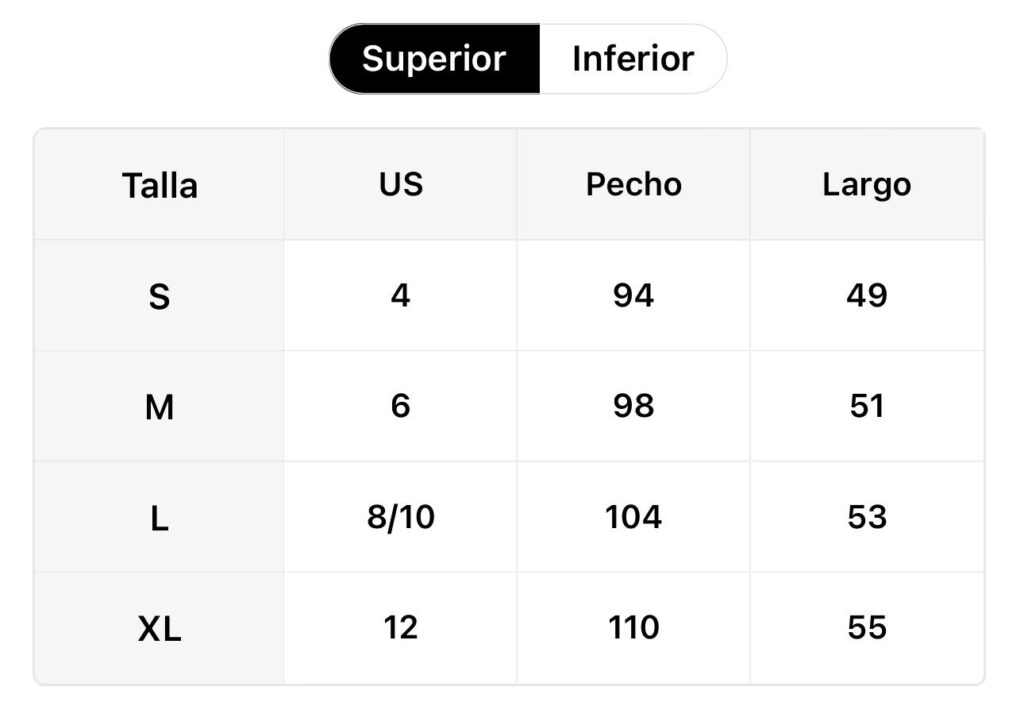The image size is (1024, 702).
Task: Select the Superior tab
Action: pyautogui.click(x=435, y=59)
